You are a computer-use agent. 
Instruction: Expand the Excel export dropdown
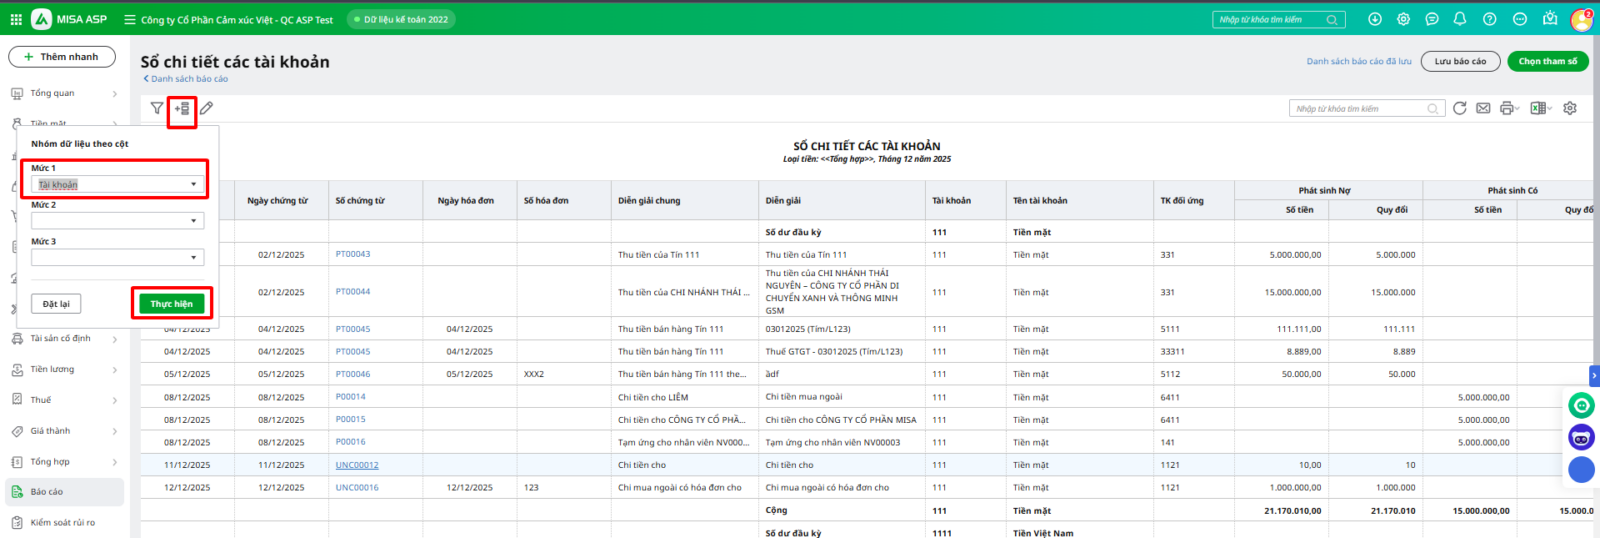(1549, 109)
